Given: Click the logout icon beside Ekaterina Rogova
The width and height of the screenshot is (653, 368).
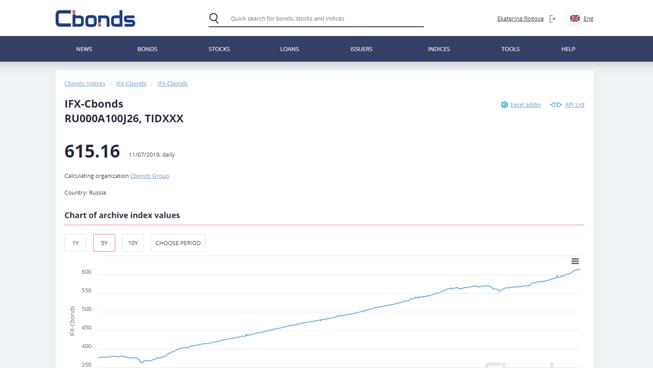Looking at the screenshot, I should click(552, 19).
